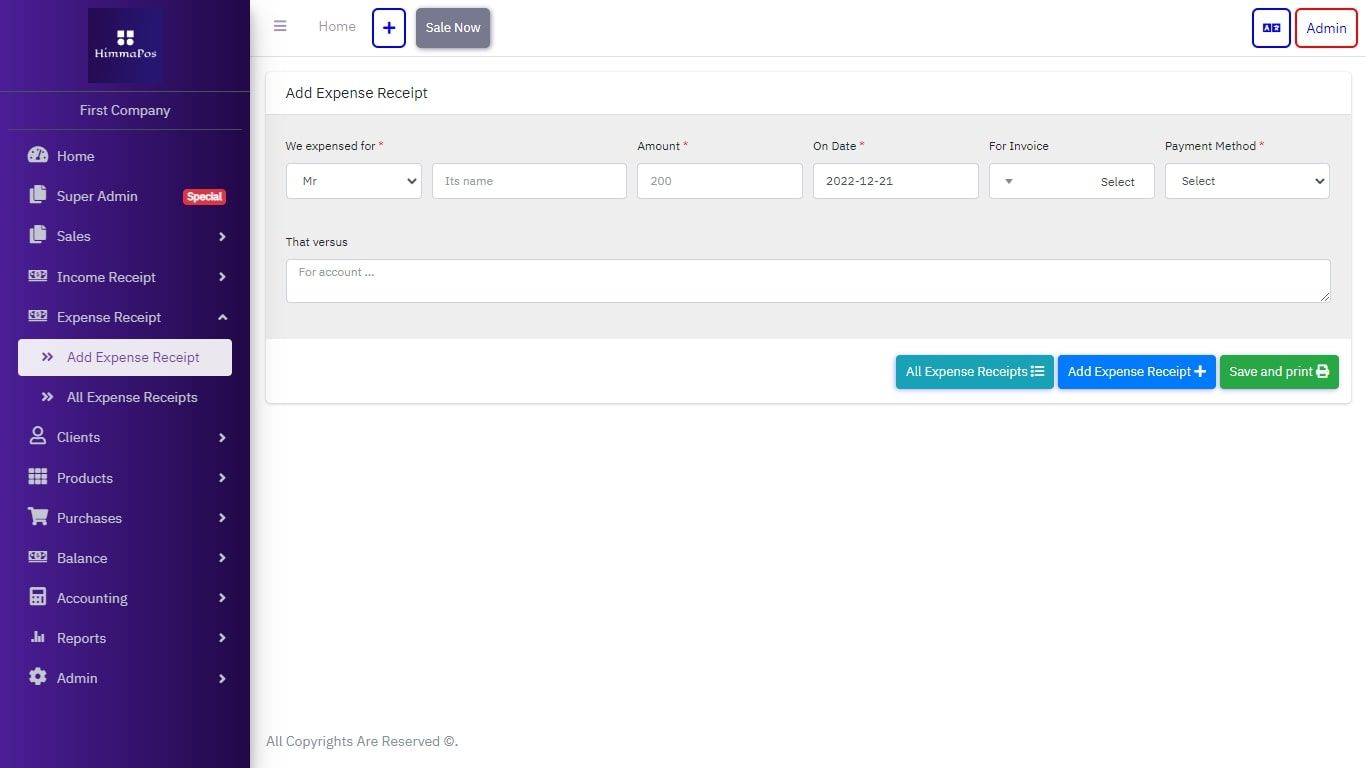Click the Sale Now button
Viewport: 1366px width, 768px height.
pyautogui.click(x=453, y=28)
